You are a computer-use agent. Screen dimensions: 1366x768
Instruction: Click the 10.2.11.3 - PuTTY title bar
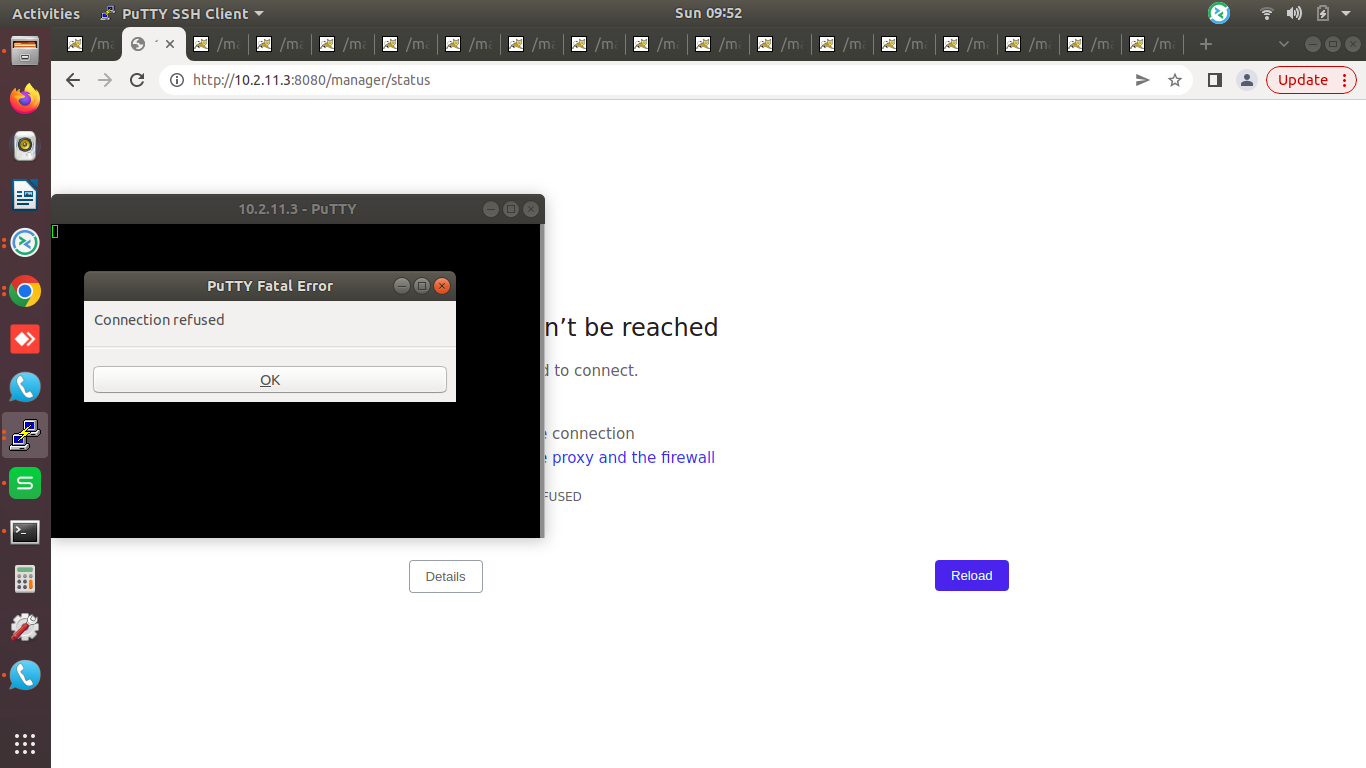point(297,209)
